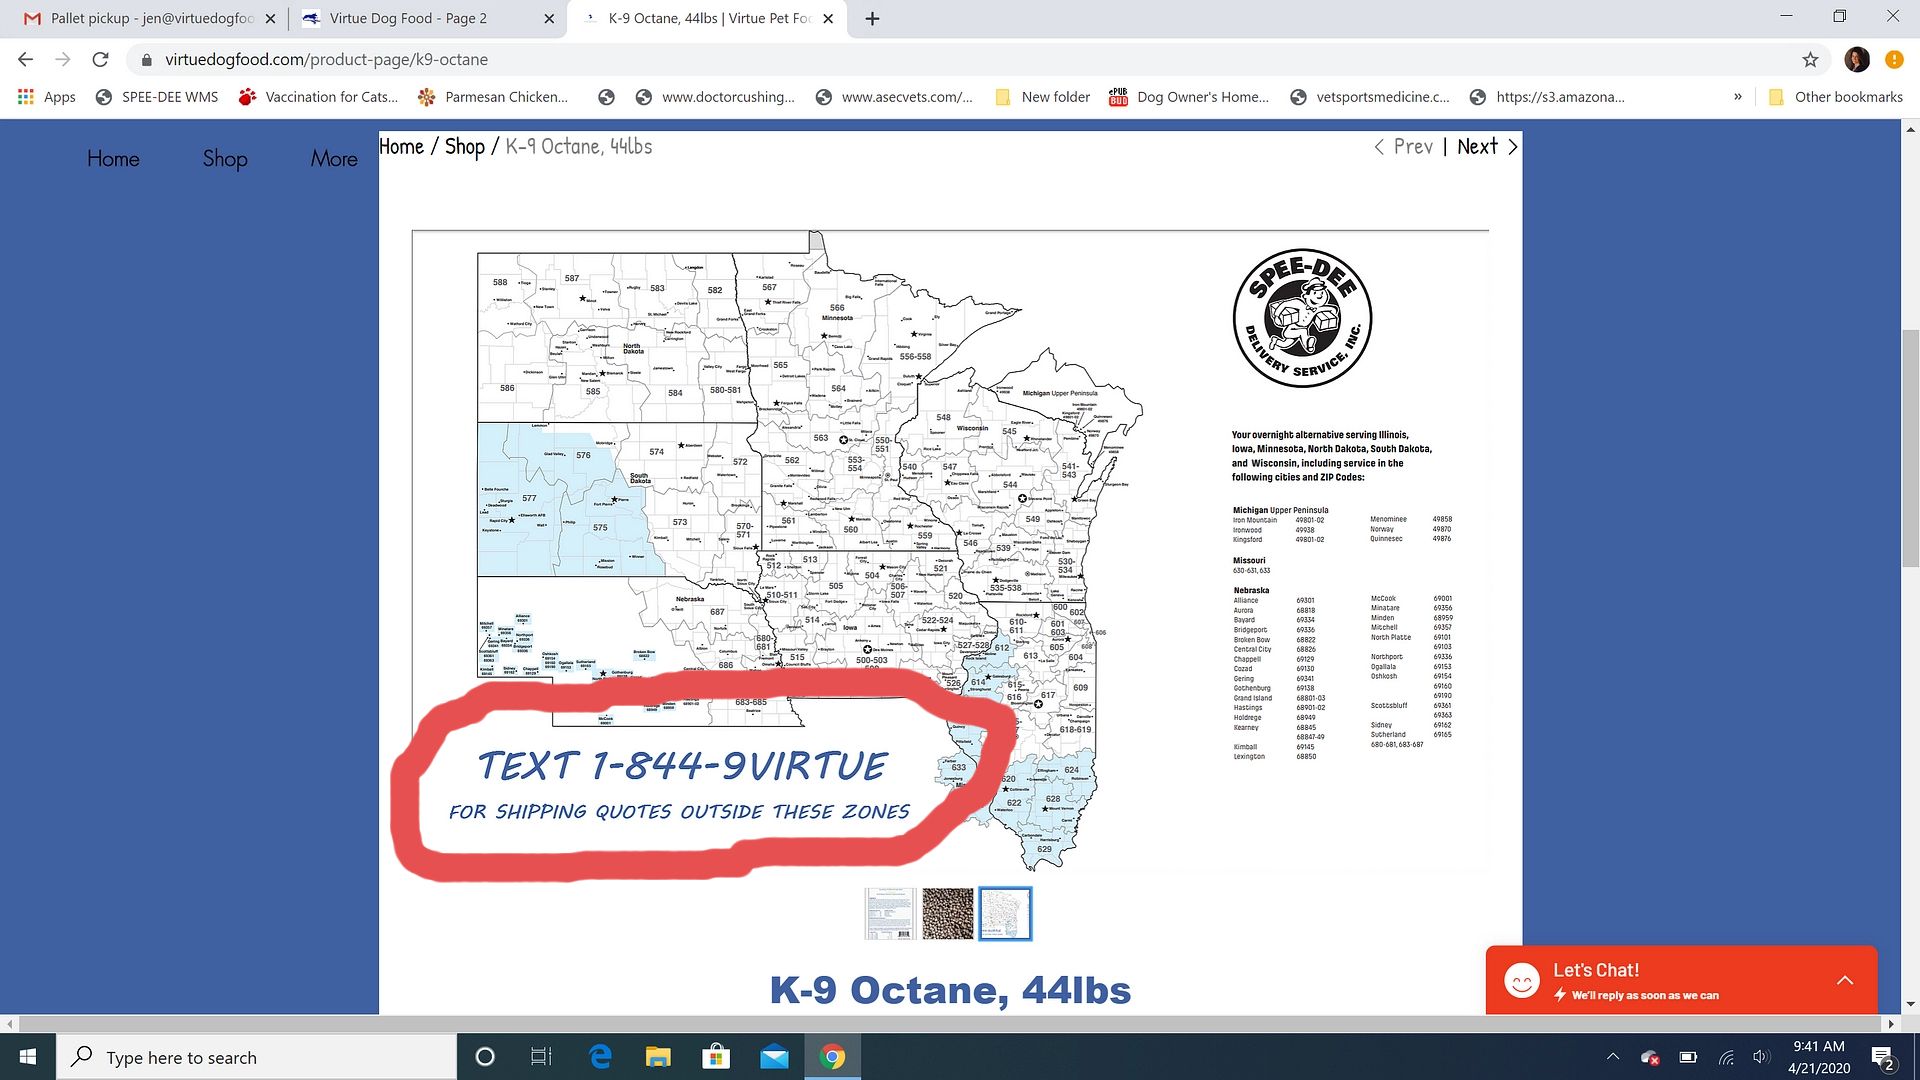Image resolution: width=1920 pixels, height=1080 pixels.
Task: Close the Pallet pickup Gmail tab
Action: pos(270,19)
